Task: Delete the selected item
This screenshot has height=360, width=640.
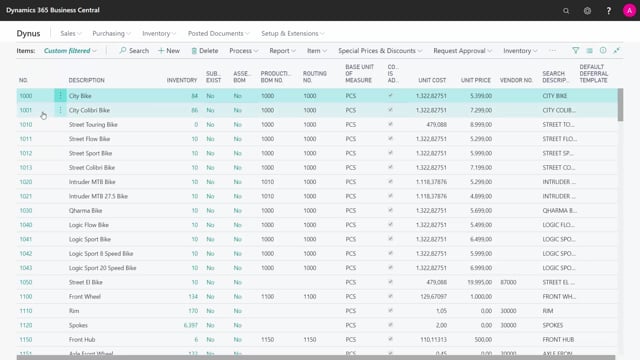Action: [x=205, y=51]
